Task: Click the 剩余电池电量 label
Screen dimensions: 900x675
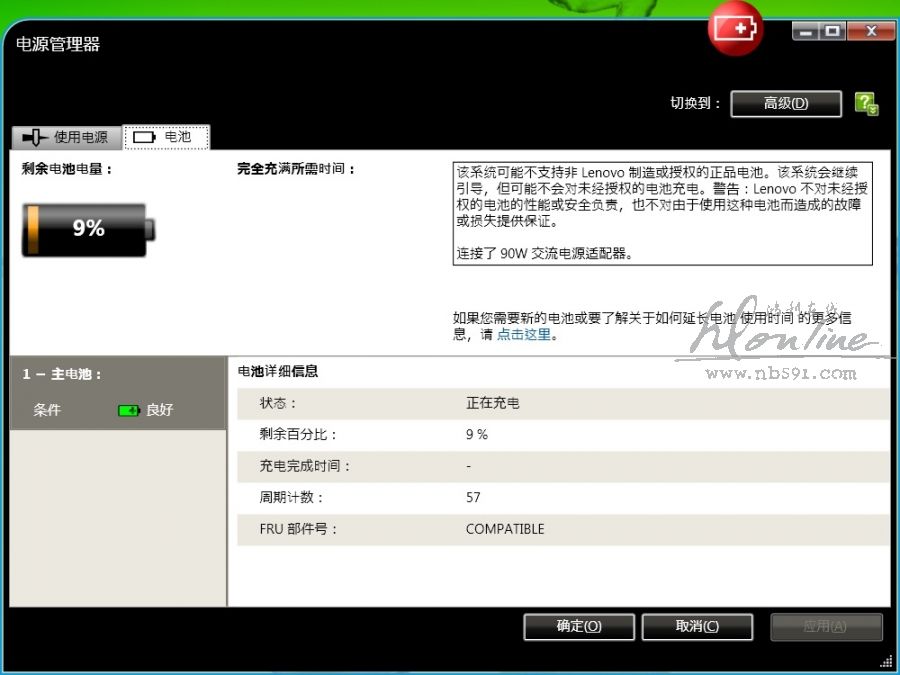Action: [x=67, y=169]
